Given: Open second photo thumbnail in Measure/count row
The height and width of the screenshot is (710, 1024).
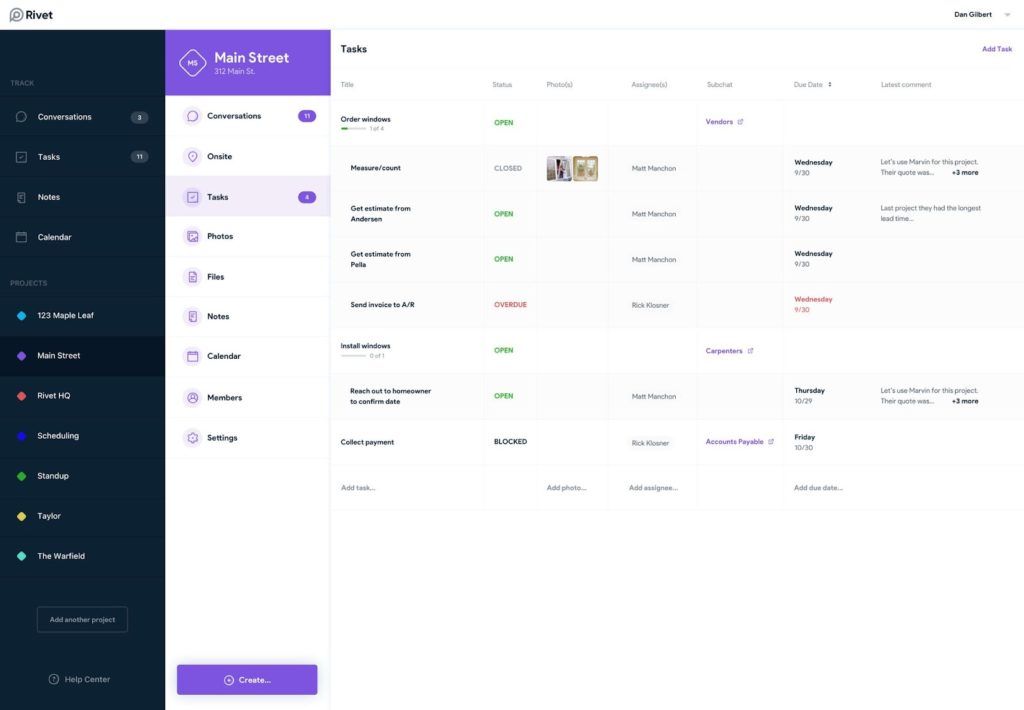Looking at the screenshot, I should 585,169.
